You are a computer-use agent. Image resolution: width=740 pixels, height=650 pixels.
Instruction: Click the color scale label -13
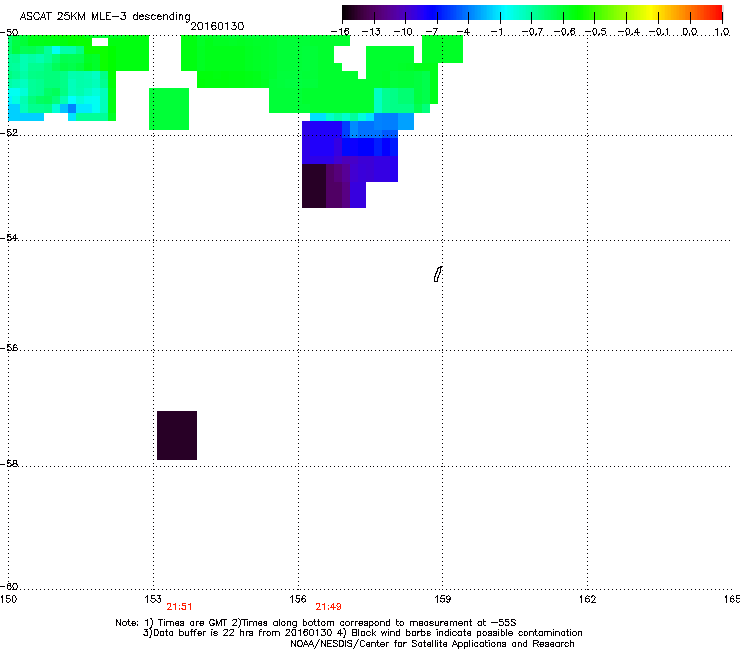(x=371, y=32)
